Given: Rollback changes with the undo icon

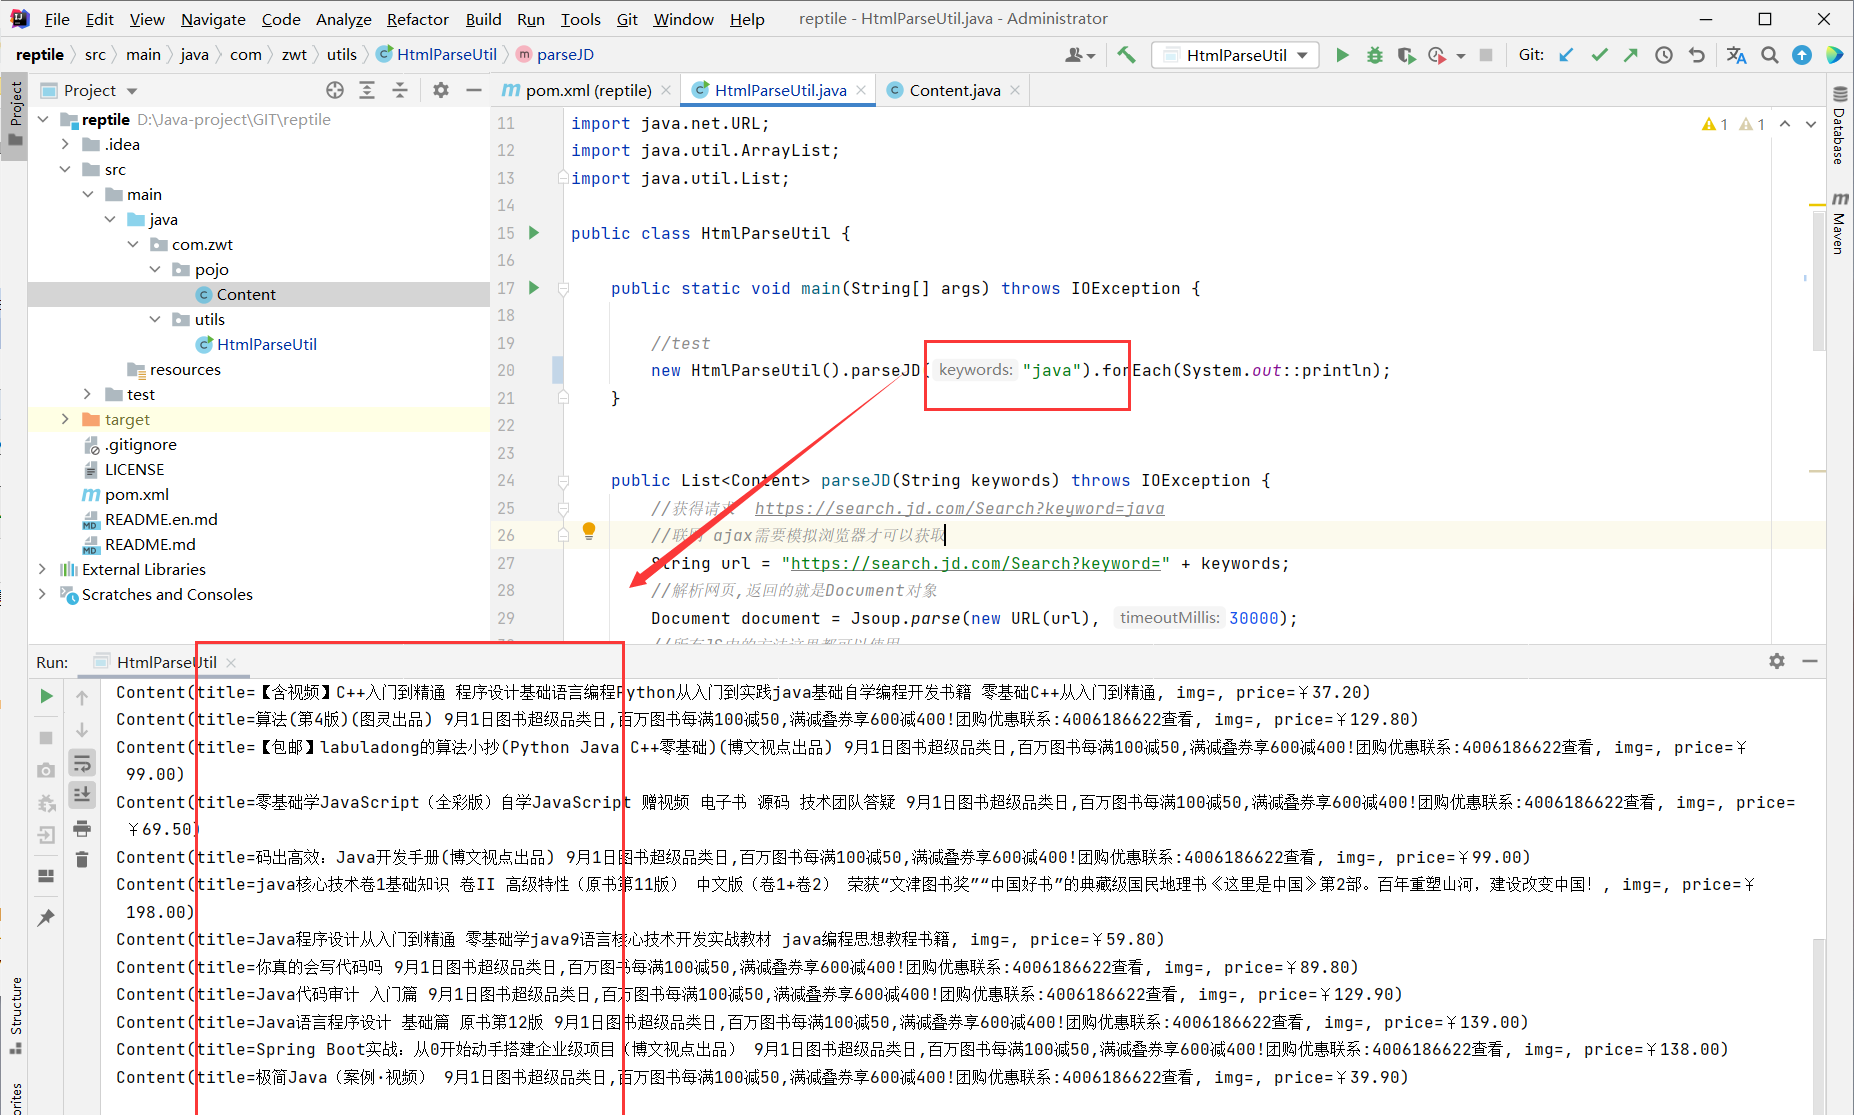Looking at the screenshot, I should (1697, 55).
